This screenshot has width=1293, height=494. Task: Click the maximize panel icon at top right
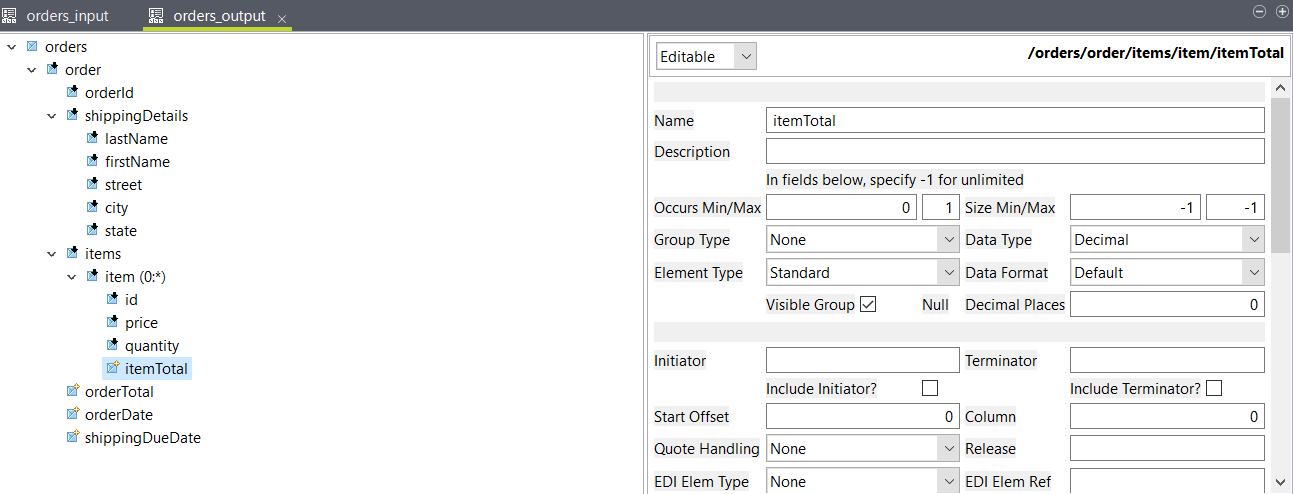(1281, 12)
